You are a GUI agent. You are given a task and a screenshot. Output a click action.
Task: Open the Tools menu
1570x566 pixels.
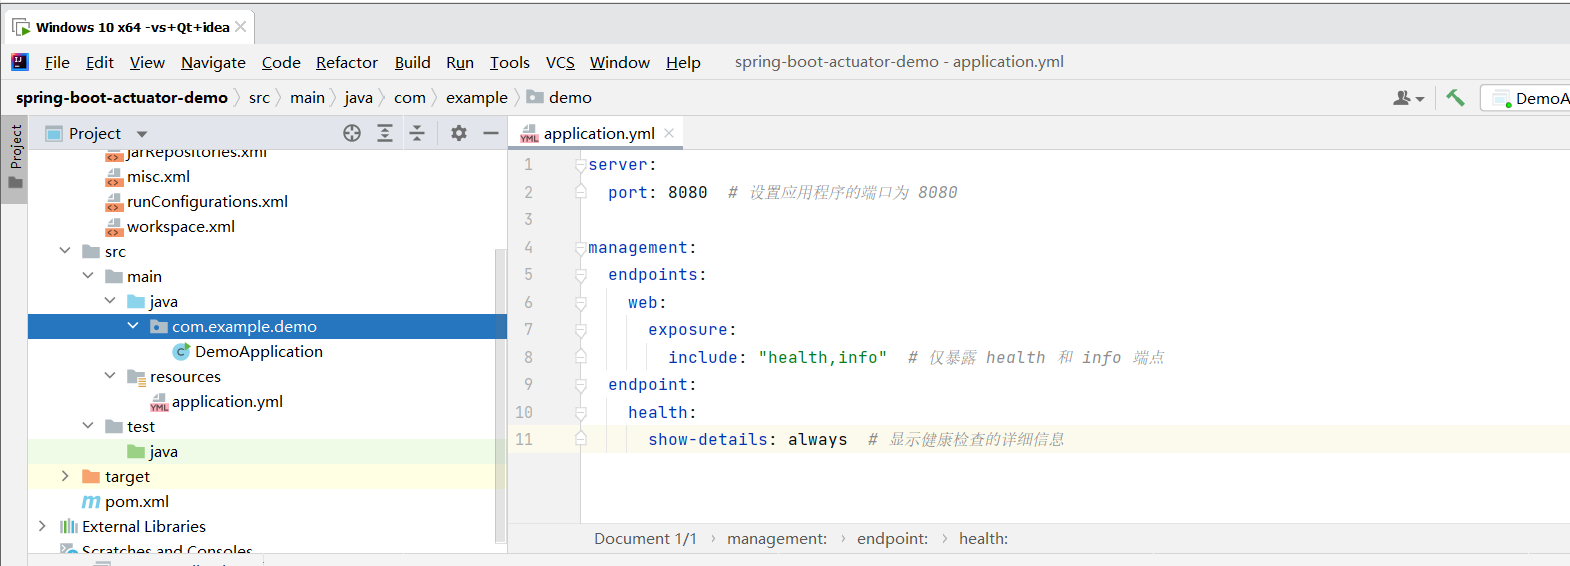tap(510, 62)
